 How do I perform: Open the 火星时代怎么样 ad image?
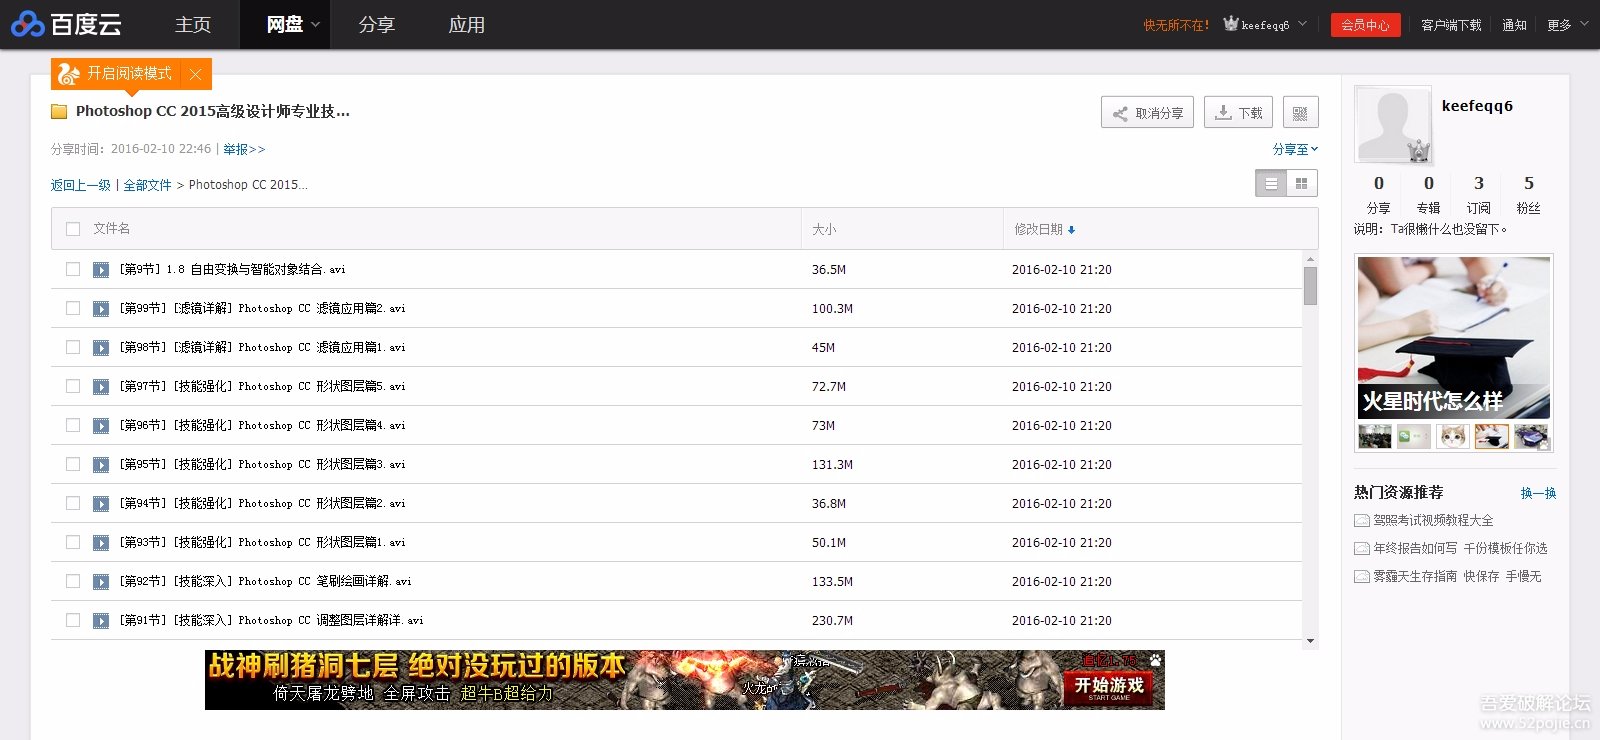pos(1454,337)
